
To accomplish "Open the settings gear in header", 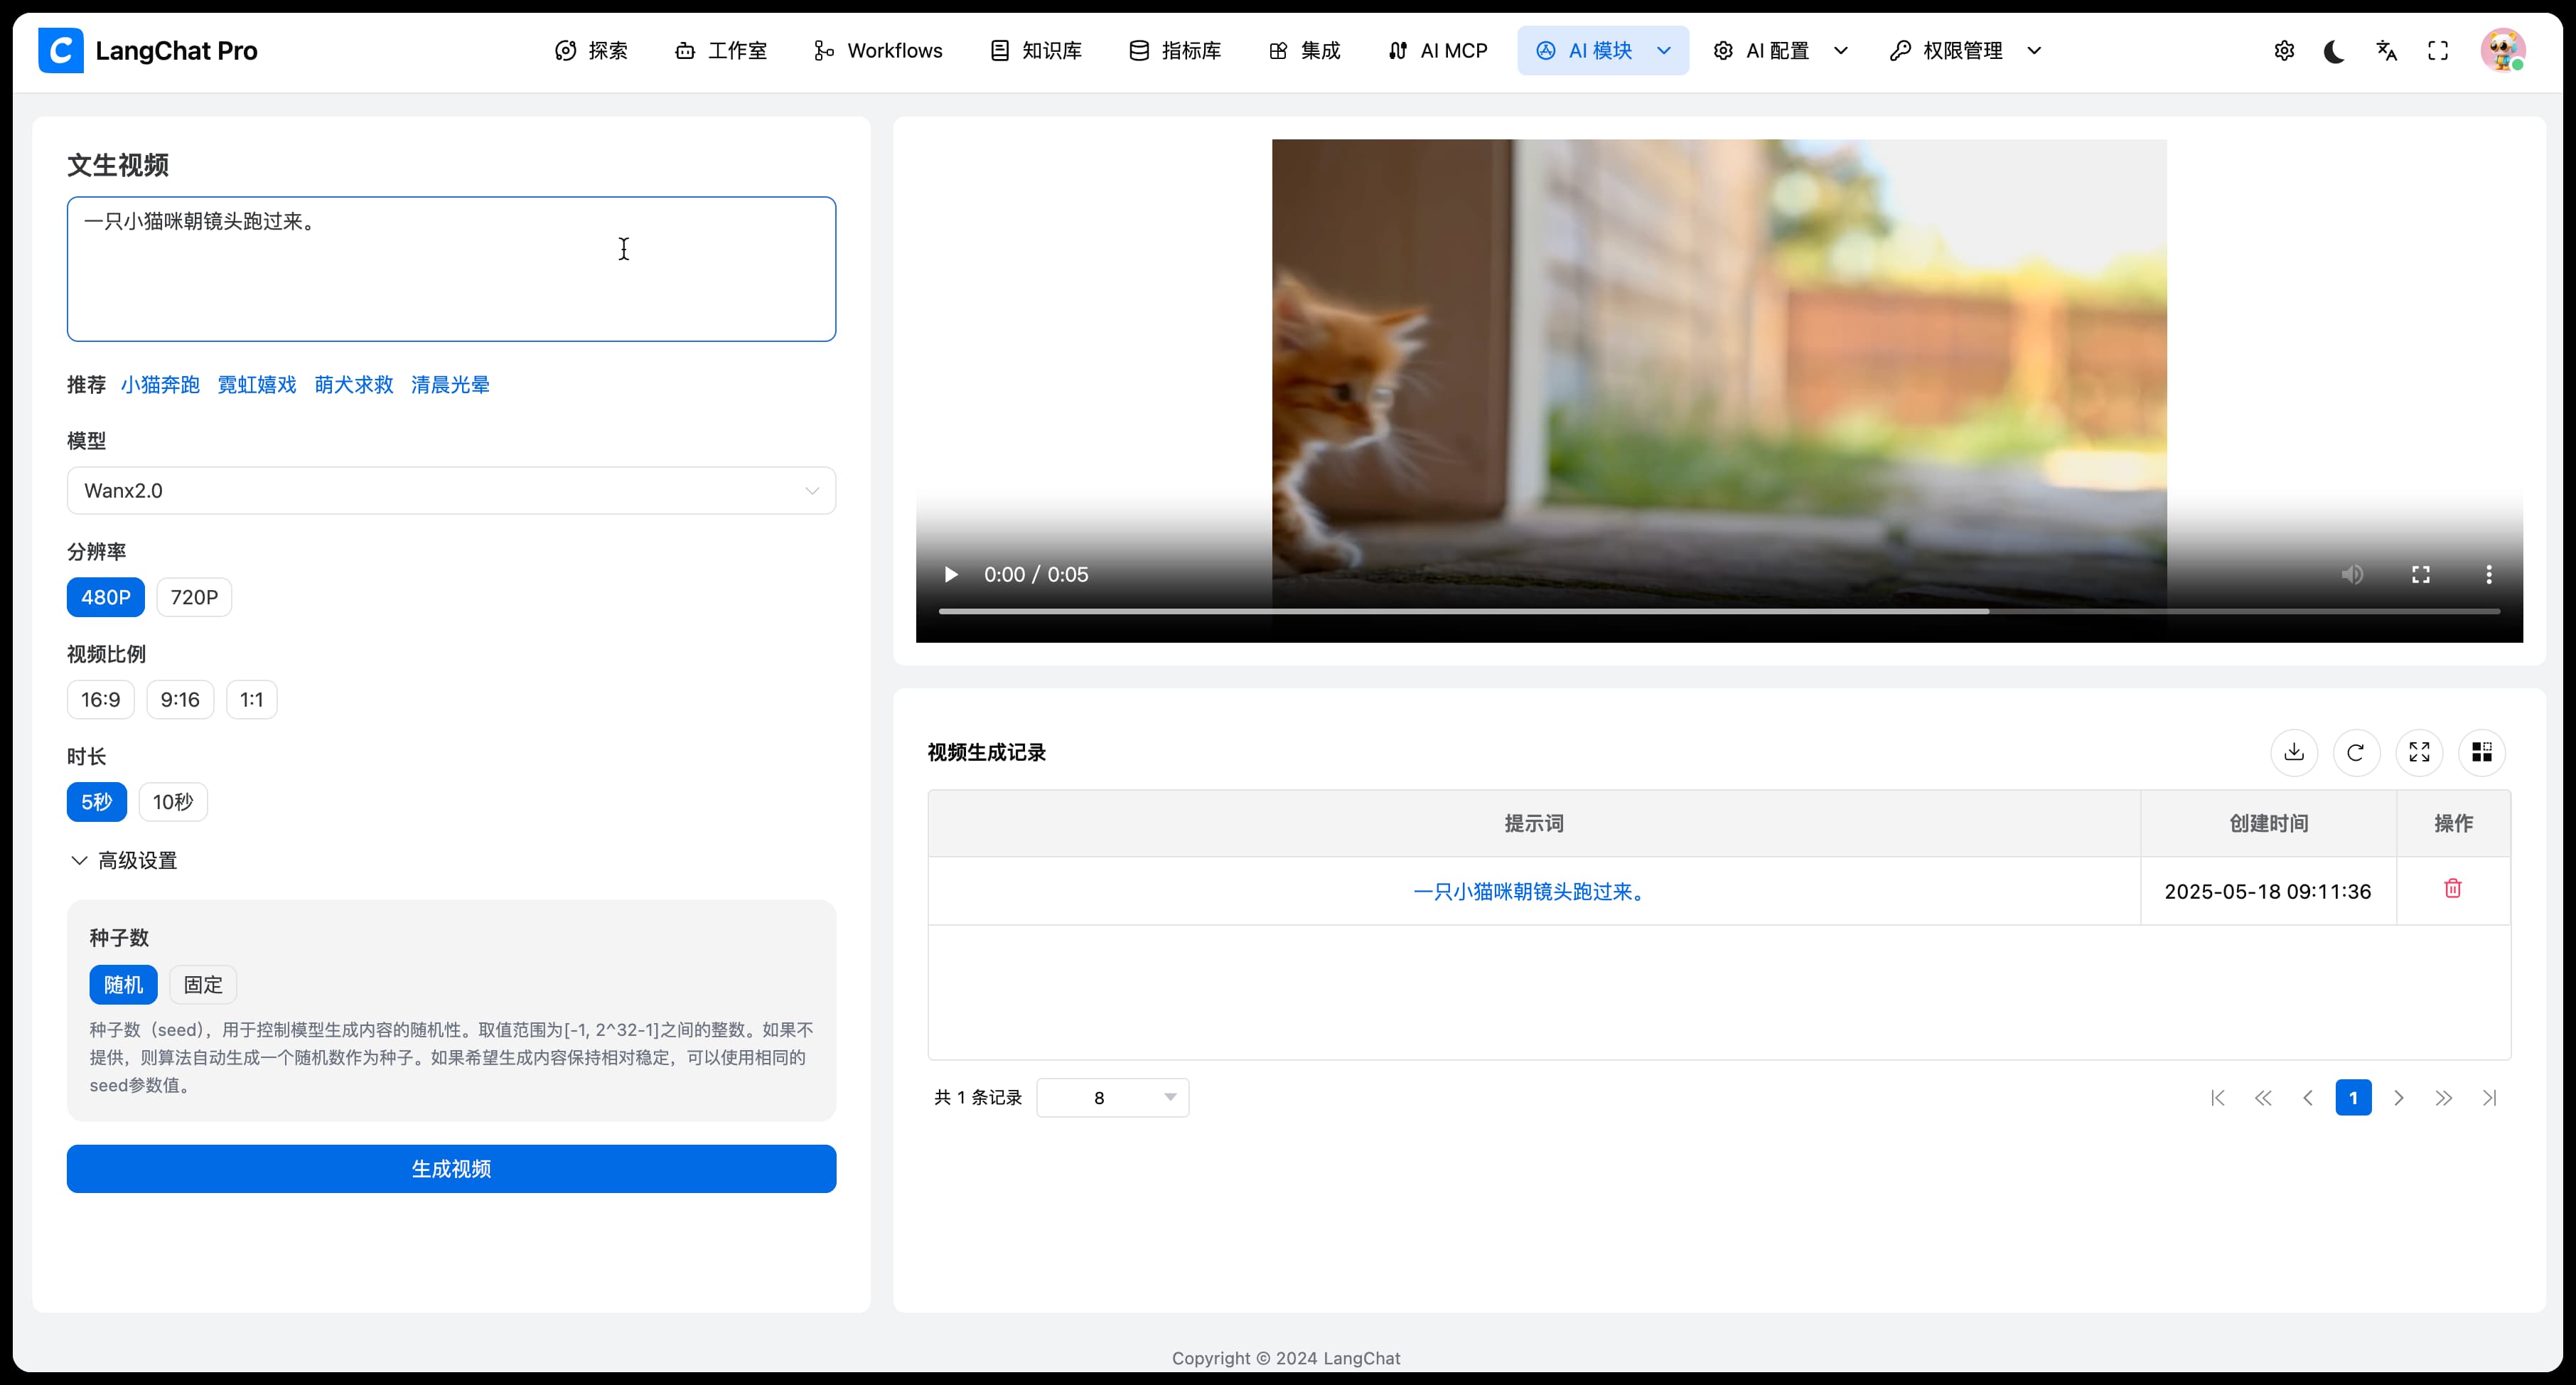I will (x=2284, y=50).
